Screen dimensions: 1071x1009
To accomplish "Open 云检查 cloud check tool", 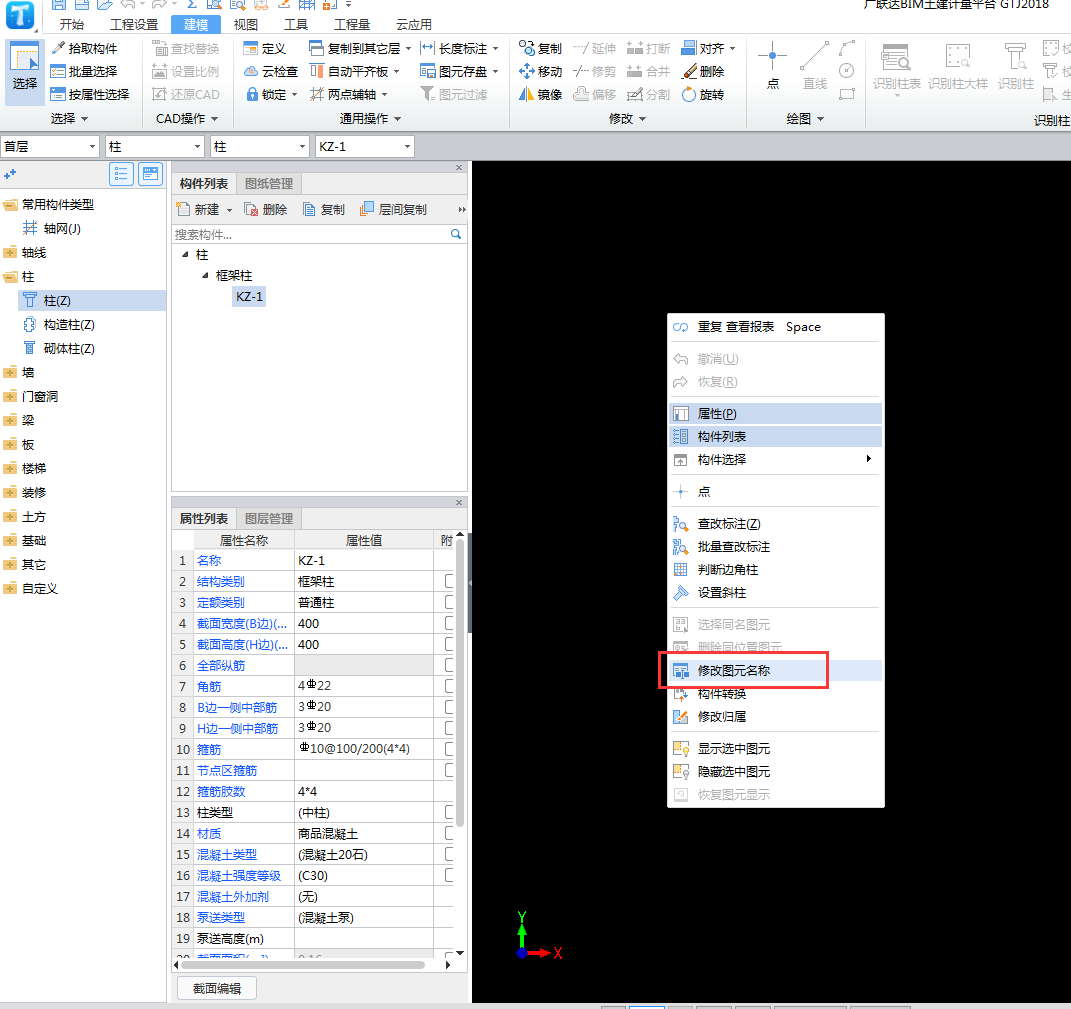I will point(271,72).
